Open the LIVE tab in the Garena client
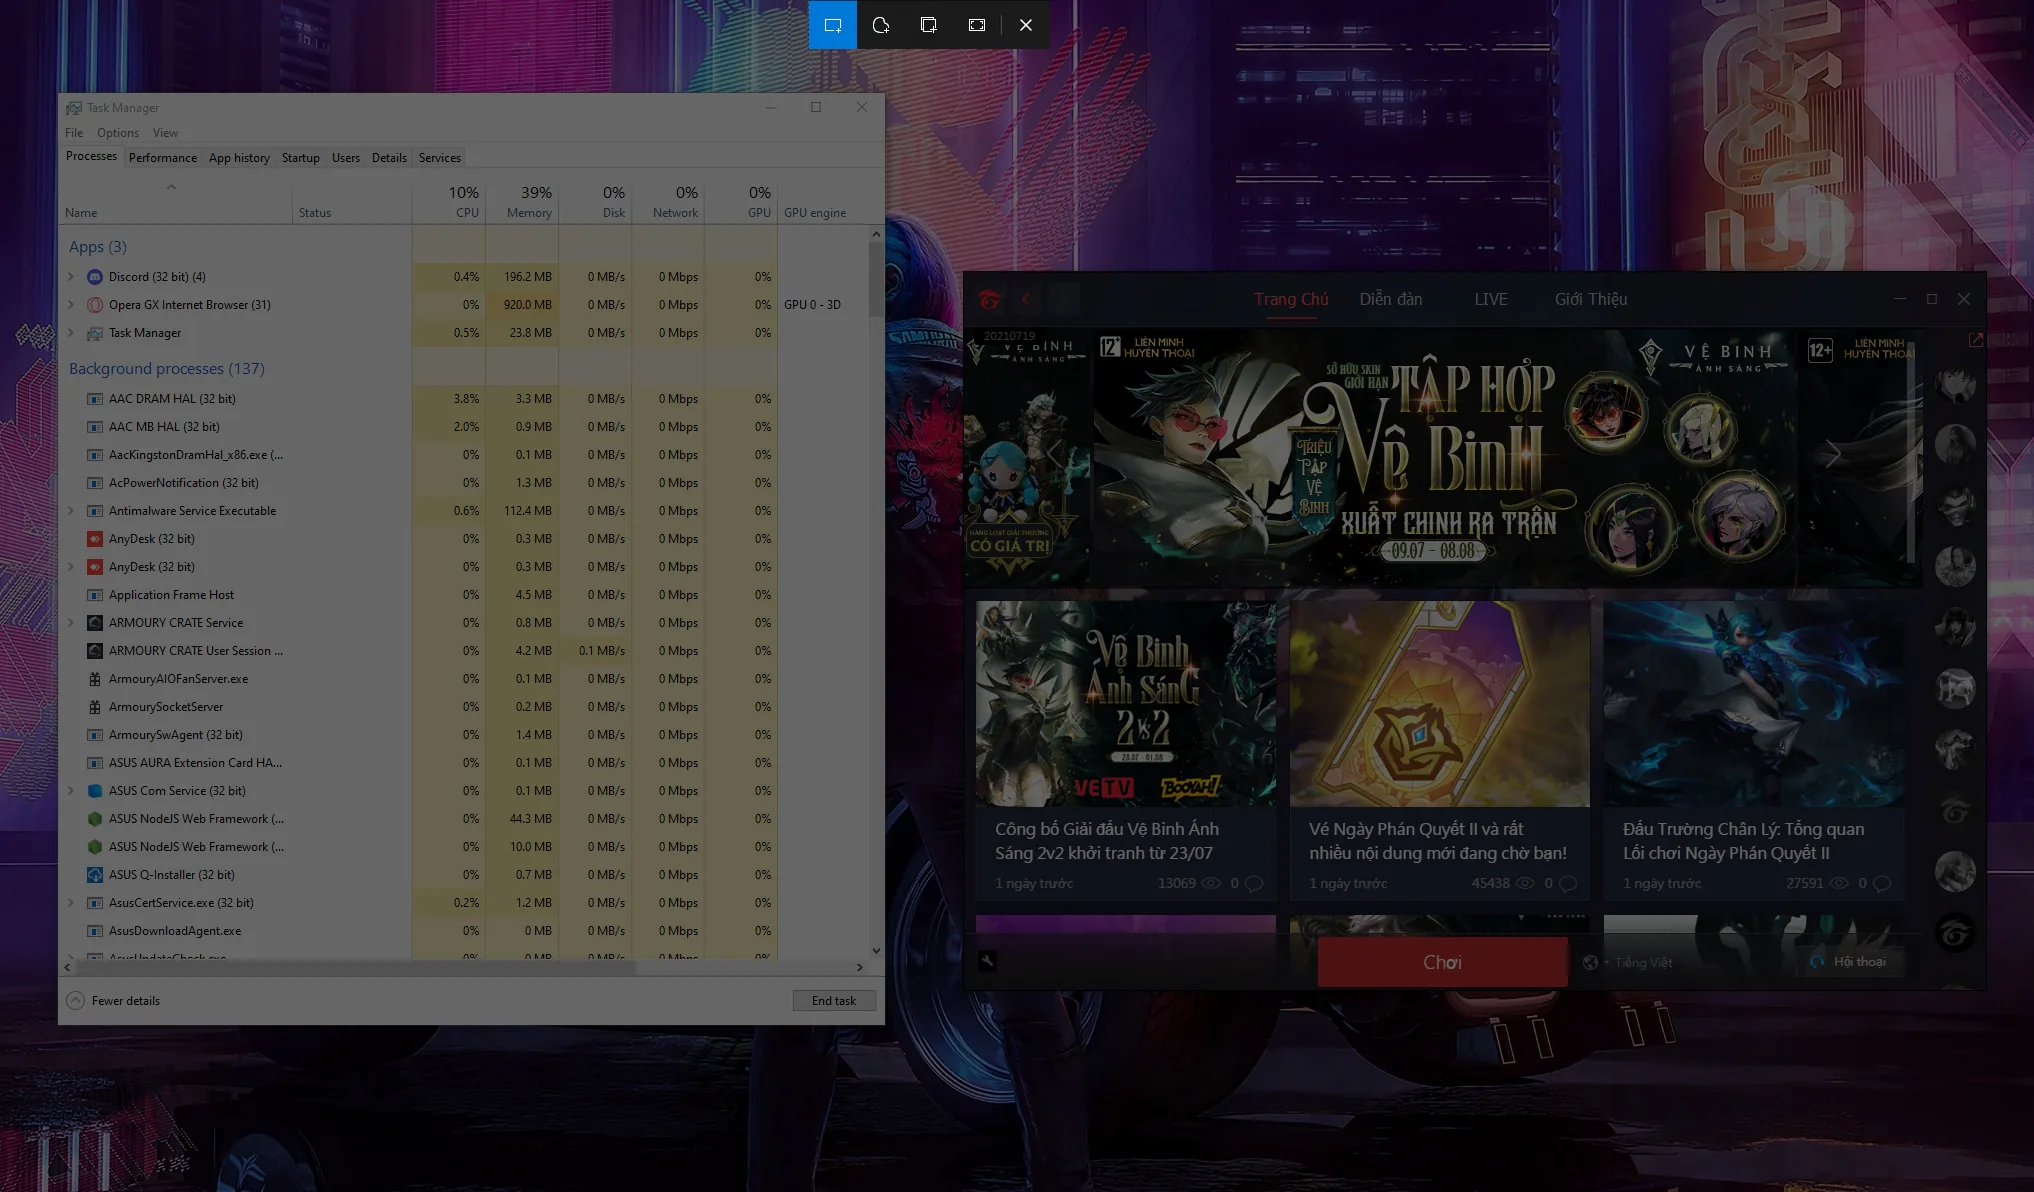Screen dimensions: 2034x1192 1491,299
